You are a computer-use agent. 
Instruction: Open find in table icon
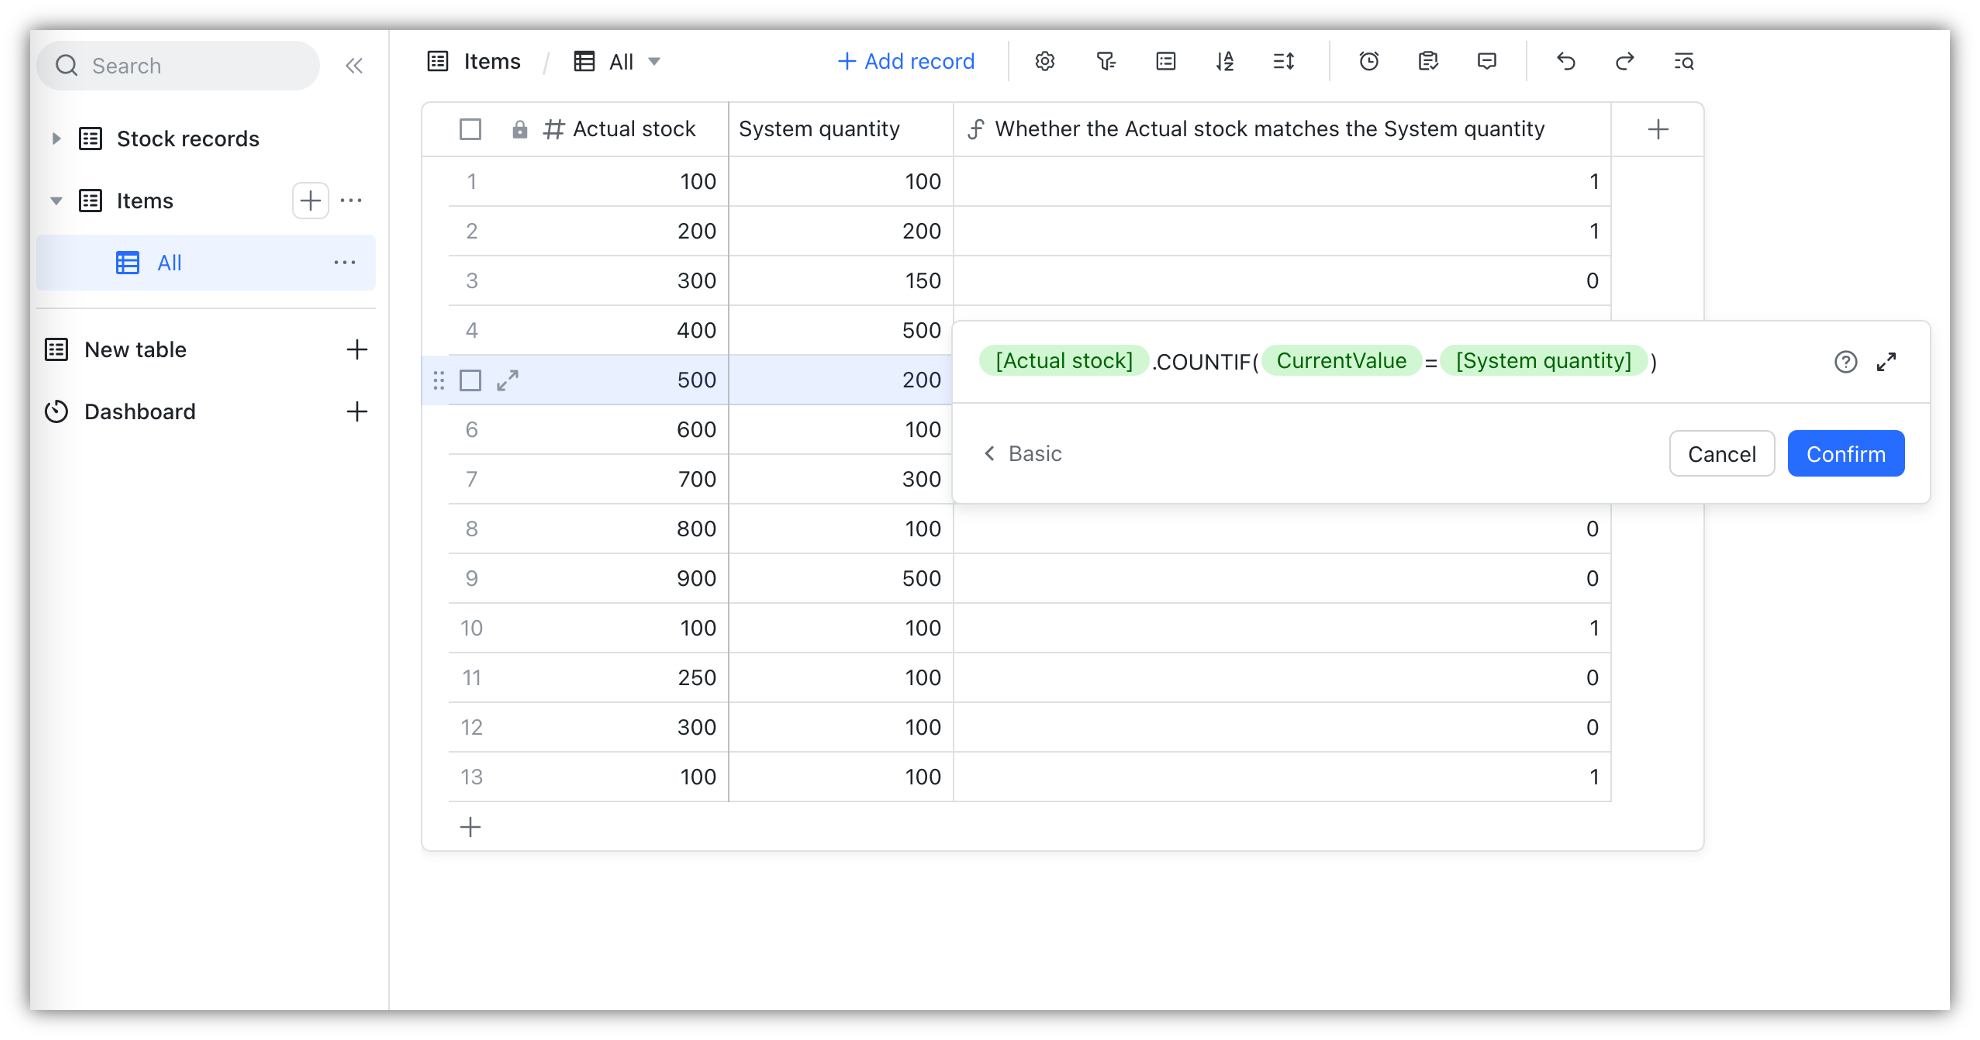[1684, 62]
